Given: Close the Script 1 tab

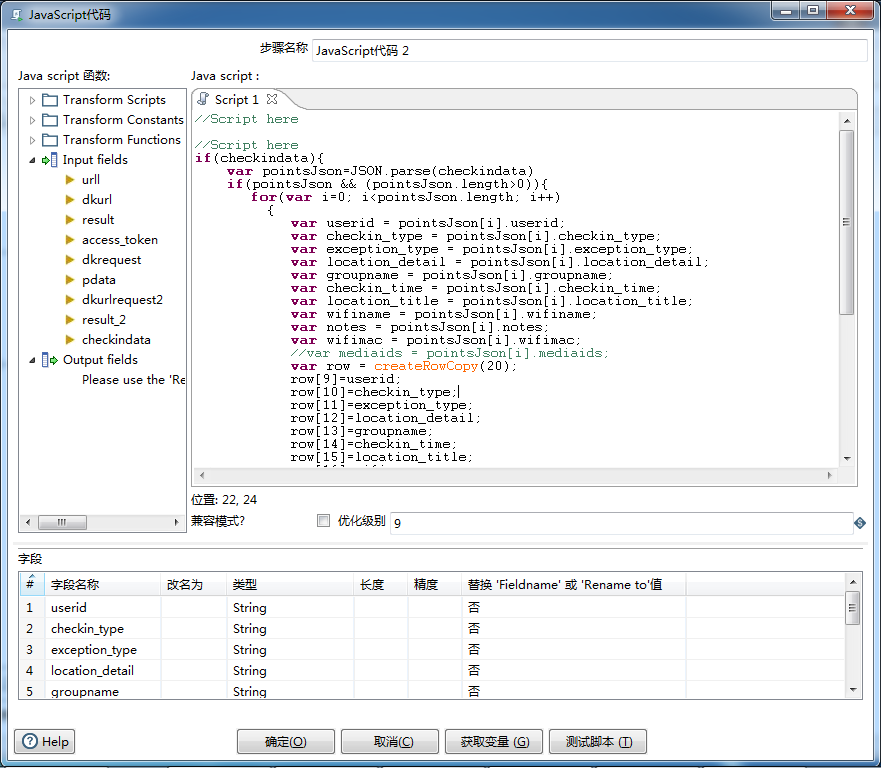Looking at the screenshot, I should pyautogui.click(x=273, y=99).
